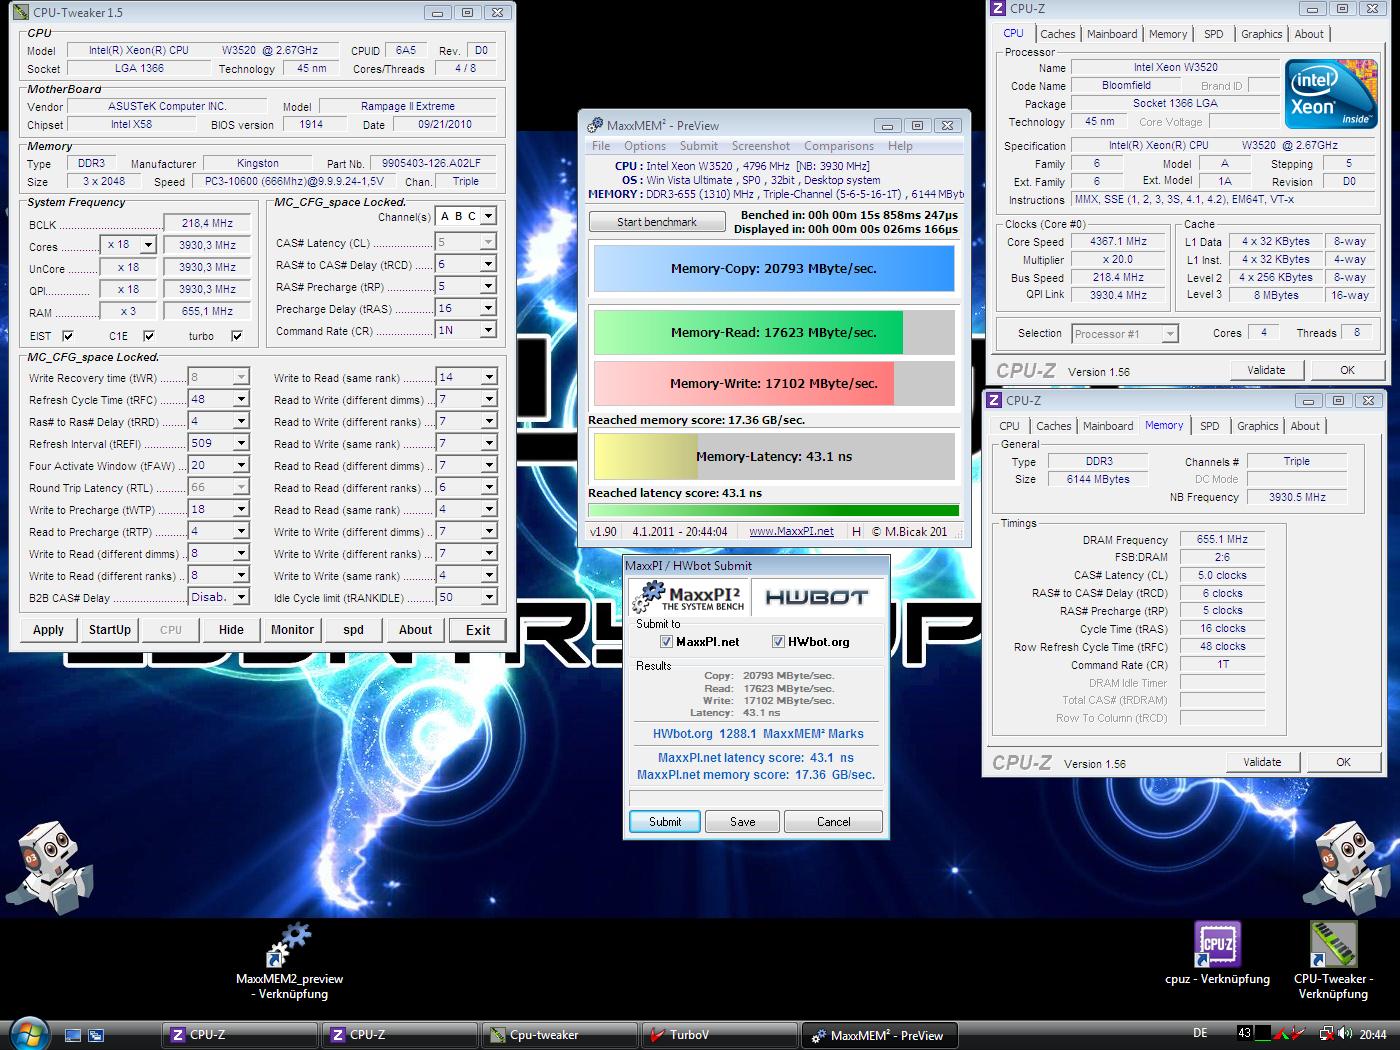Switch to Caches tab in top CPU-Z
This screenshot has width=1400, height=1050.
pyautogui.click(x=1058, y=34)
